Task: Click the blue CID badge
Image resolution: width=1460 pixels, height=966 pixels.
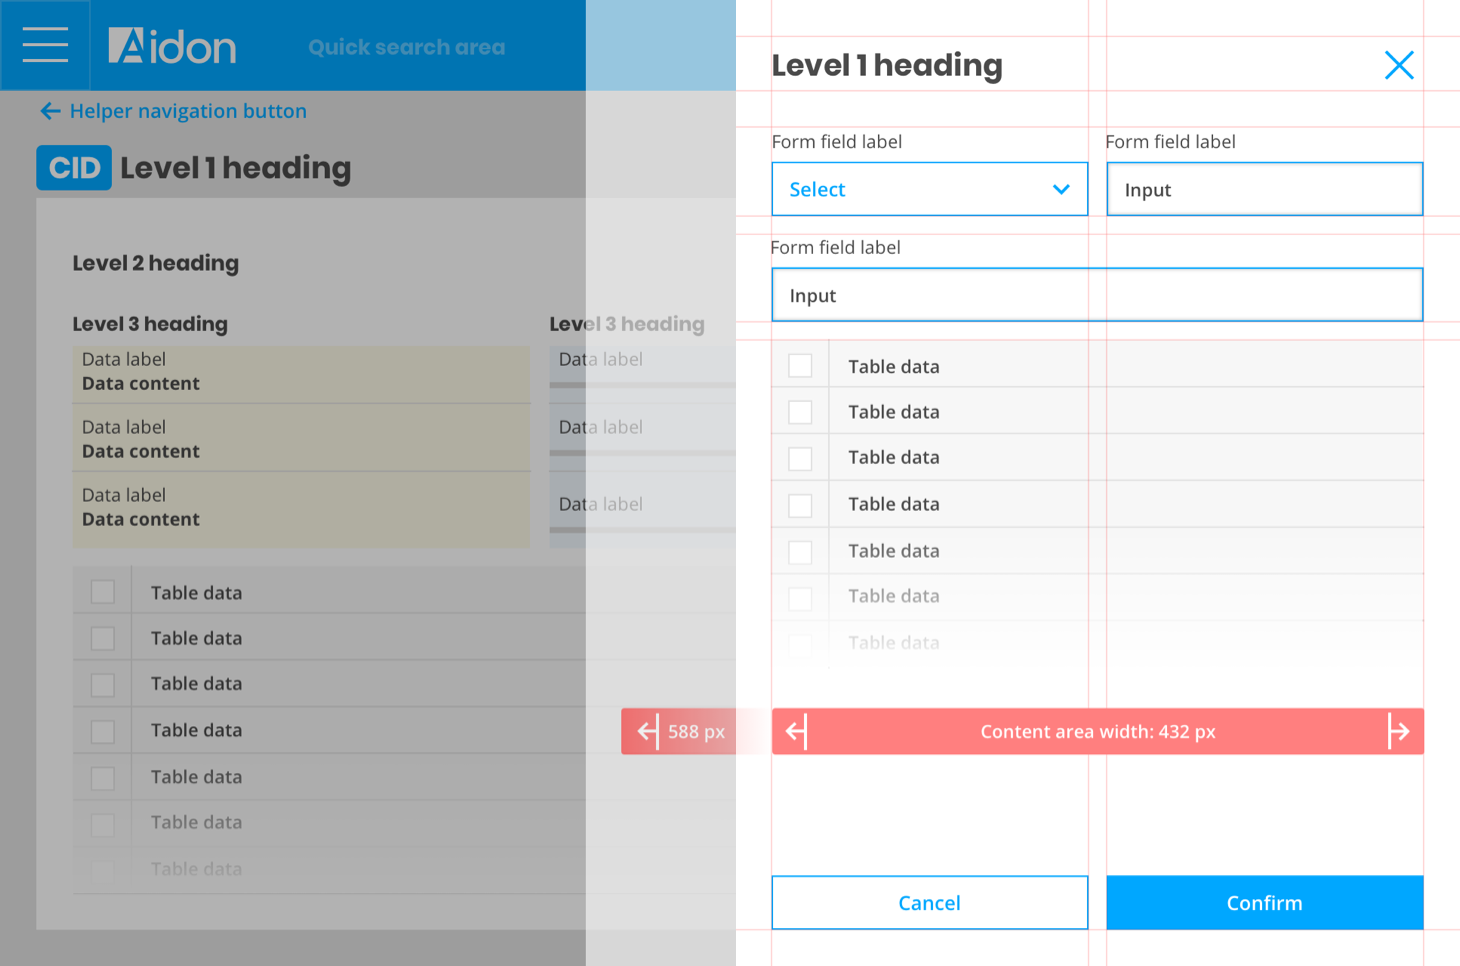Action: 74,168
